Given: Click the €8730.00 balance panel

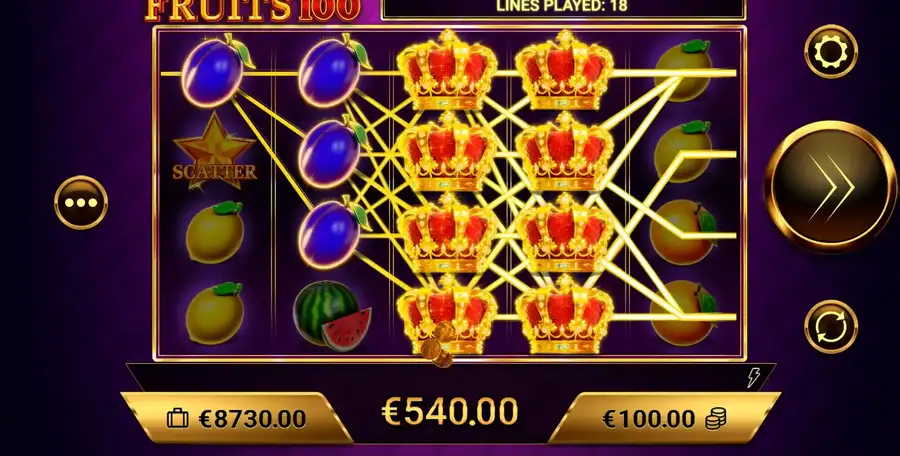Looking at the screenshot, I should (236, 419).
